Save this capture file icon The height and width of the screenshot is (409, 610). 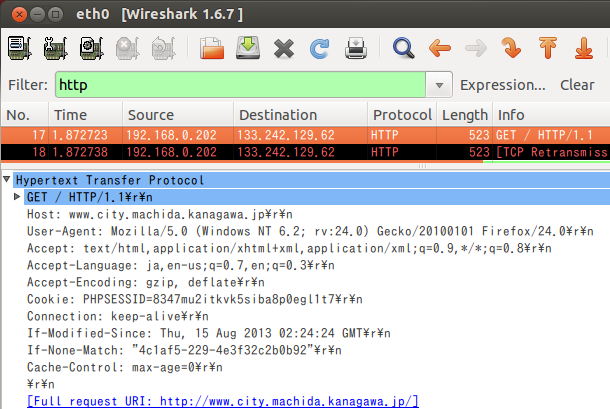pyautogui.click(x=248, y=48)
